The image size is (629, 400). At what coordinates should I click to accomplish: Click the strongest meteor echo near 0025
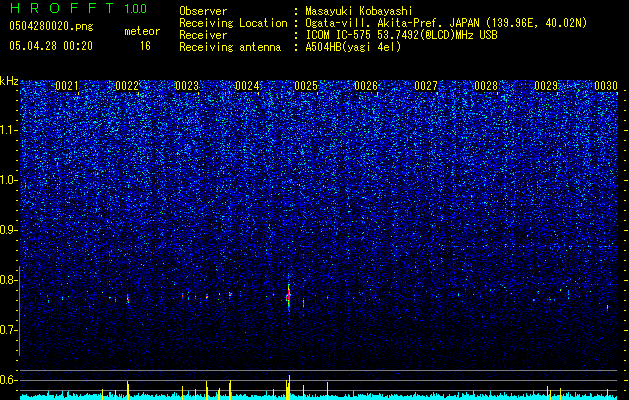[x=288, y=298]
